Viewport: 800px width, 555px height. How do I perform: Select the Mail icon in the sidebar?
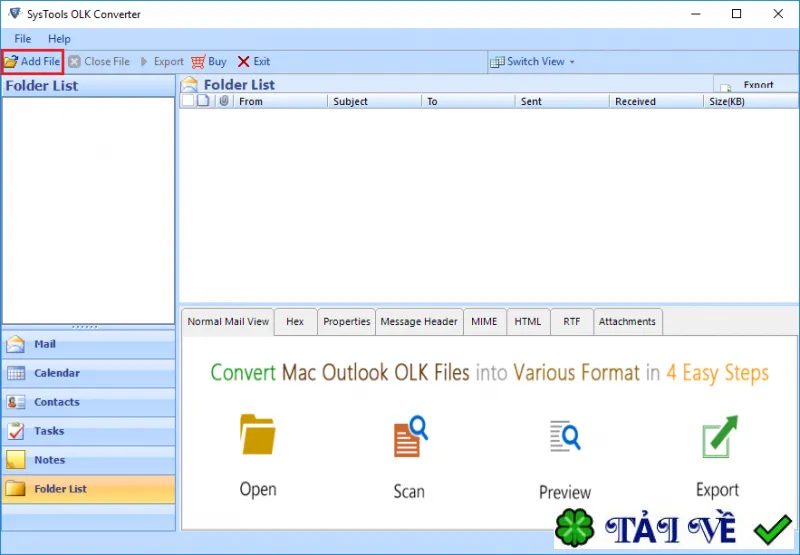pyautogui.click(x=15, y=344)
